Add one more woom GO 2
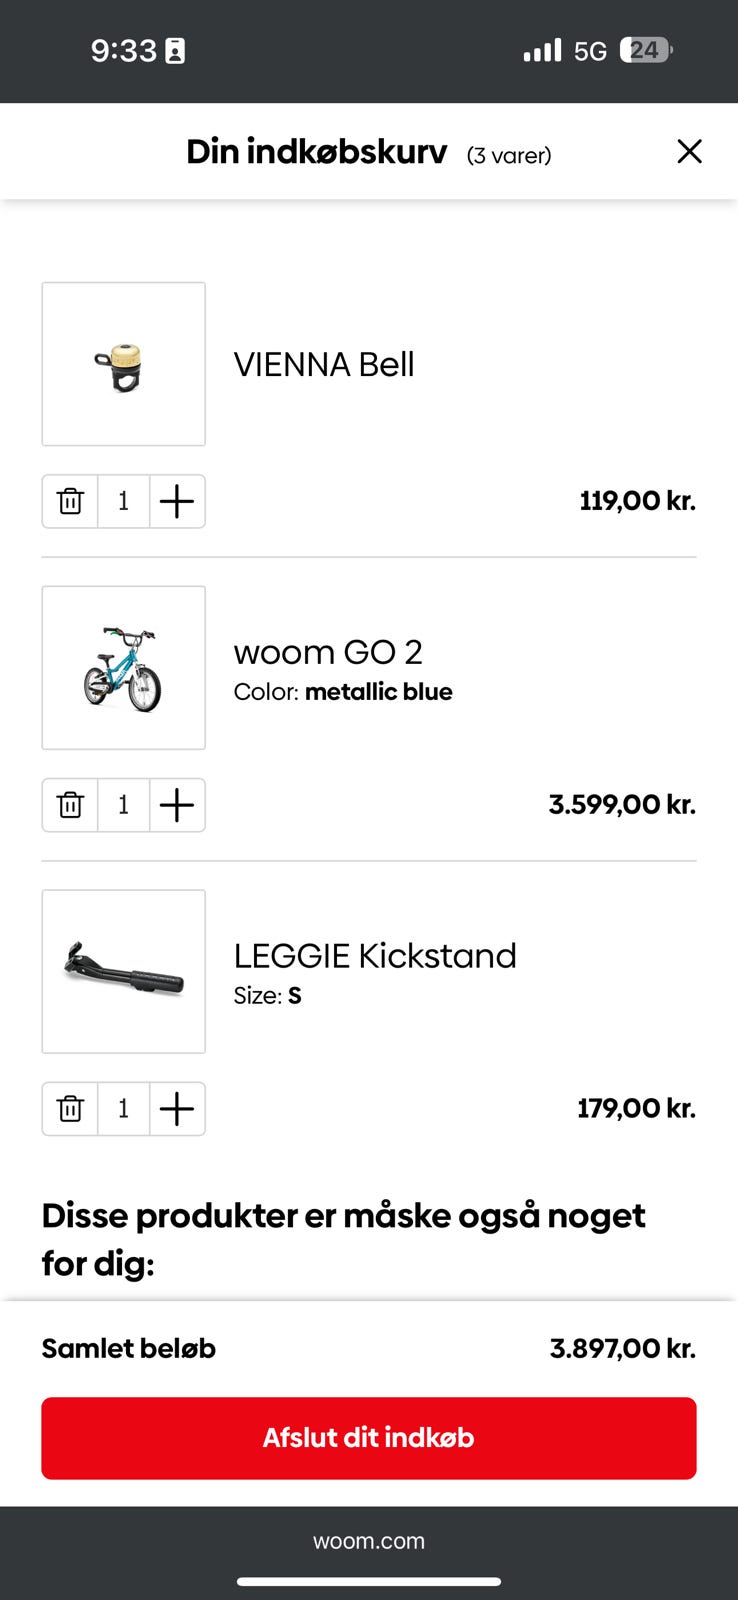This screenshot has width=738, height=1600. click(177, 805)
